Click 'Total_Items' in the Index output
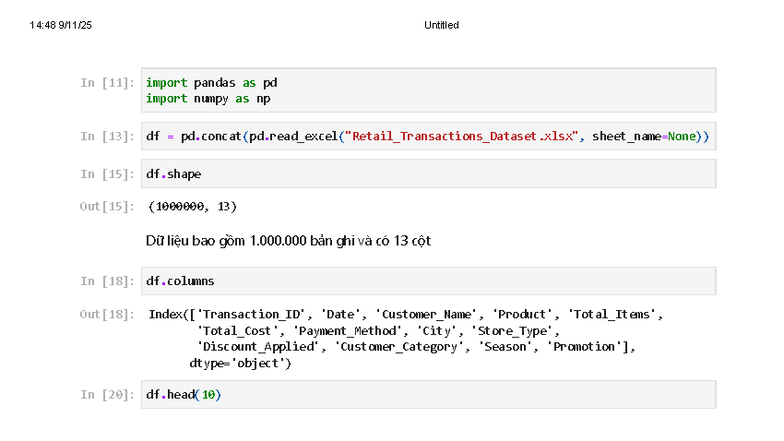This screenshot has height=441, width=784. click(612, 314)
